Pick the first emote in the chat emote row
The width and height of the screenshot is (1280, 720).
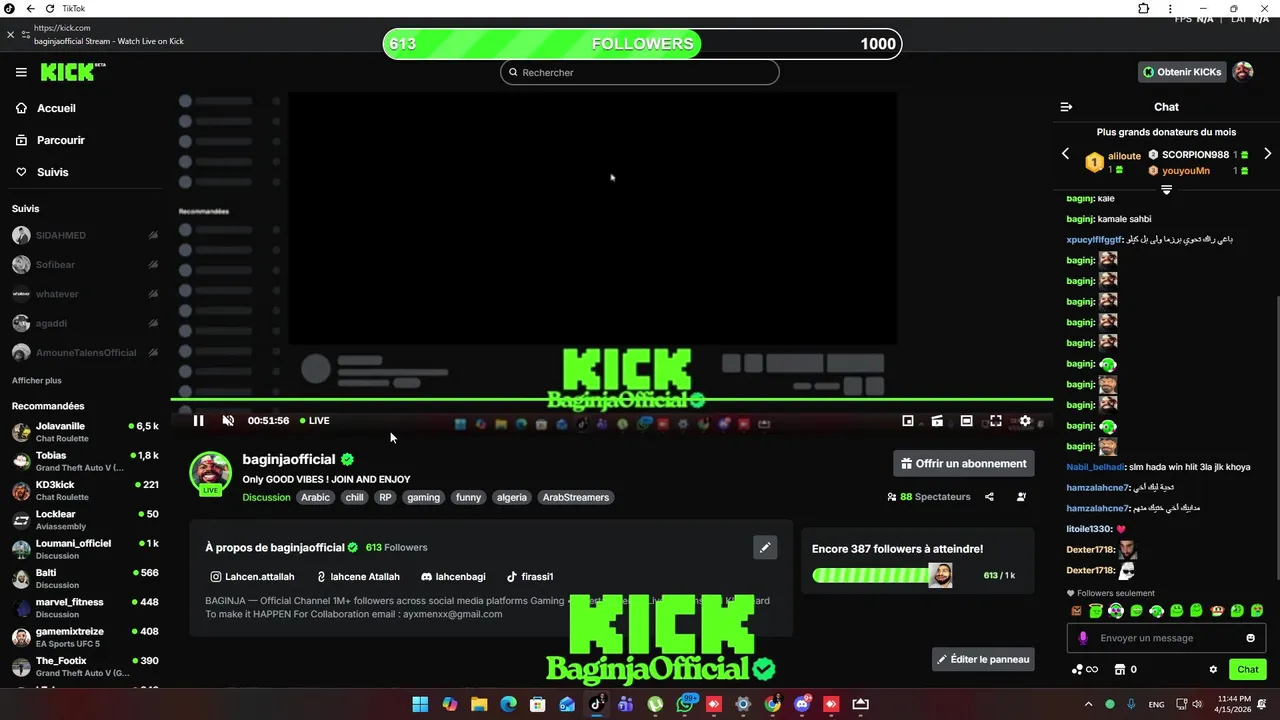[1076, 610]
